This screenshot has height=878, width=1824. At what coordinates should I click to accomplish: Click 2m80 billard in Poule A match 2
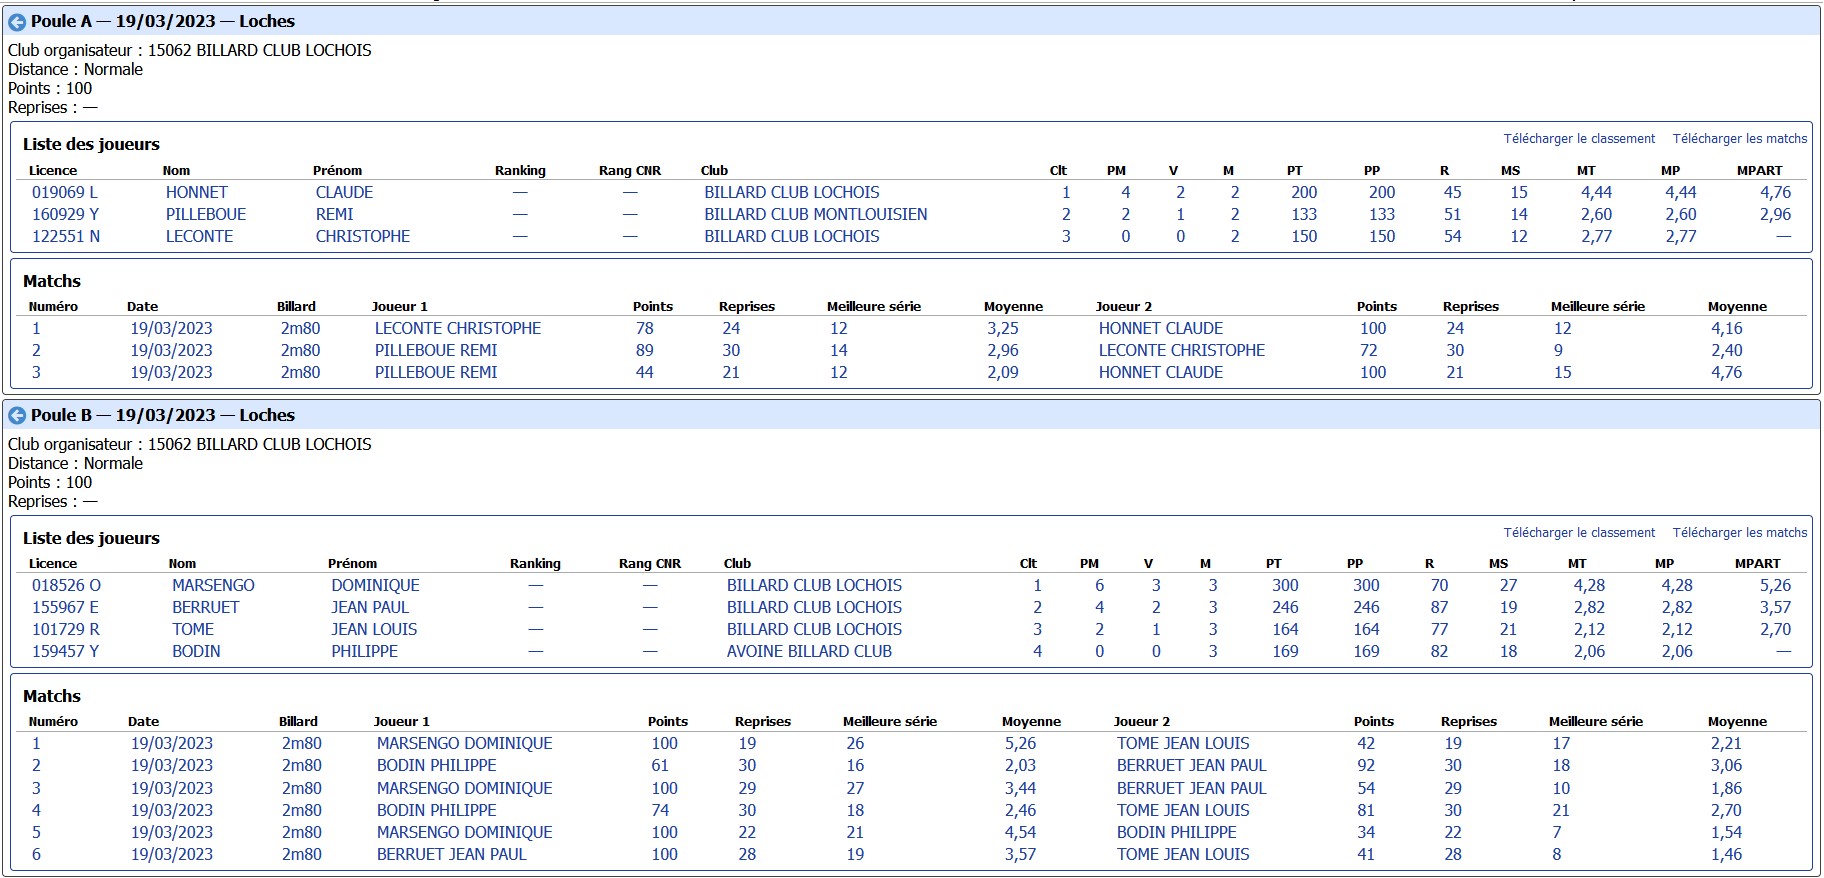300,350
